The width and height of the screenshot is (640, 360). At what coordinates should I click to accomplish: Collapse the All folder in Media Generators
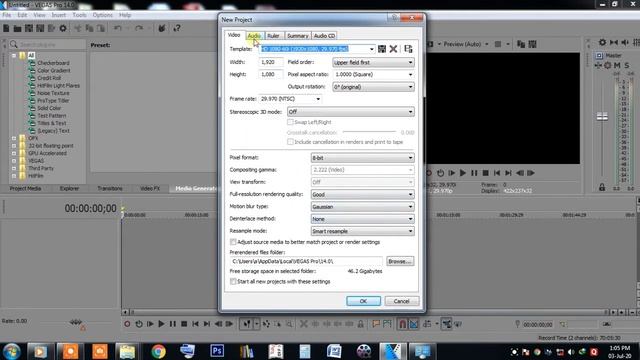pos(14,56)
